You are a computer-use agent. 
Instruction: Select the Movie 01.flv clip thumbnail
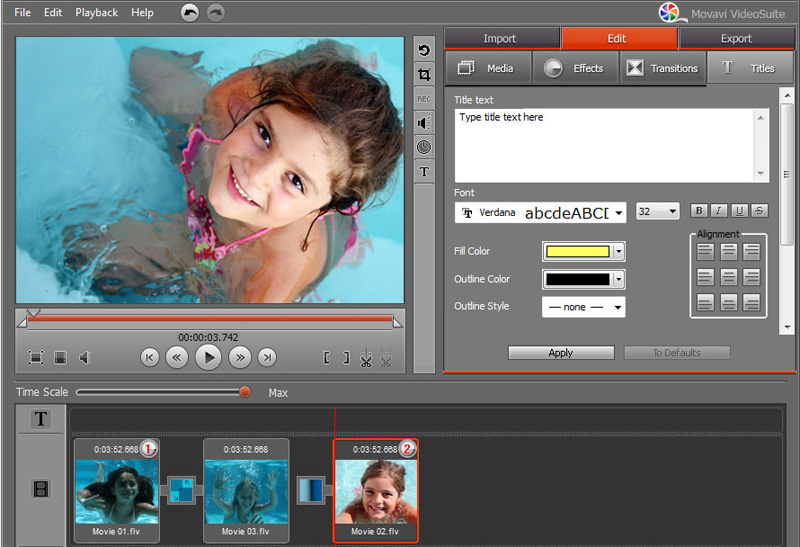pos(117,491)
